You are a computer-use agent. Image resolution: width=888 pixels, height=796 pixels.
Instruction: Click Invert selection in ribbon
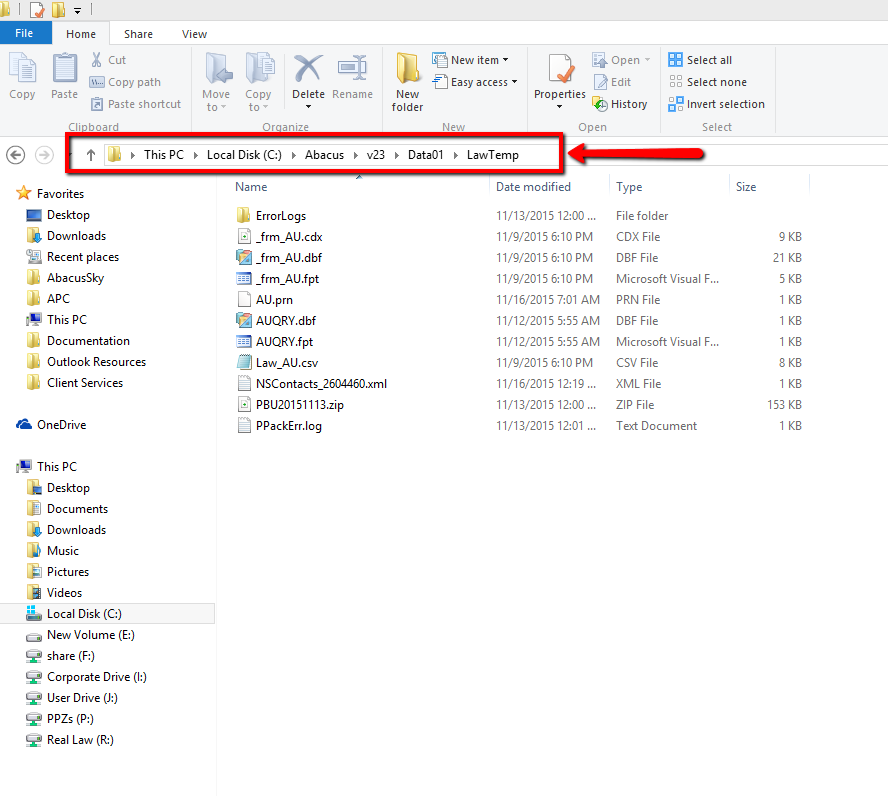point(716,104)
